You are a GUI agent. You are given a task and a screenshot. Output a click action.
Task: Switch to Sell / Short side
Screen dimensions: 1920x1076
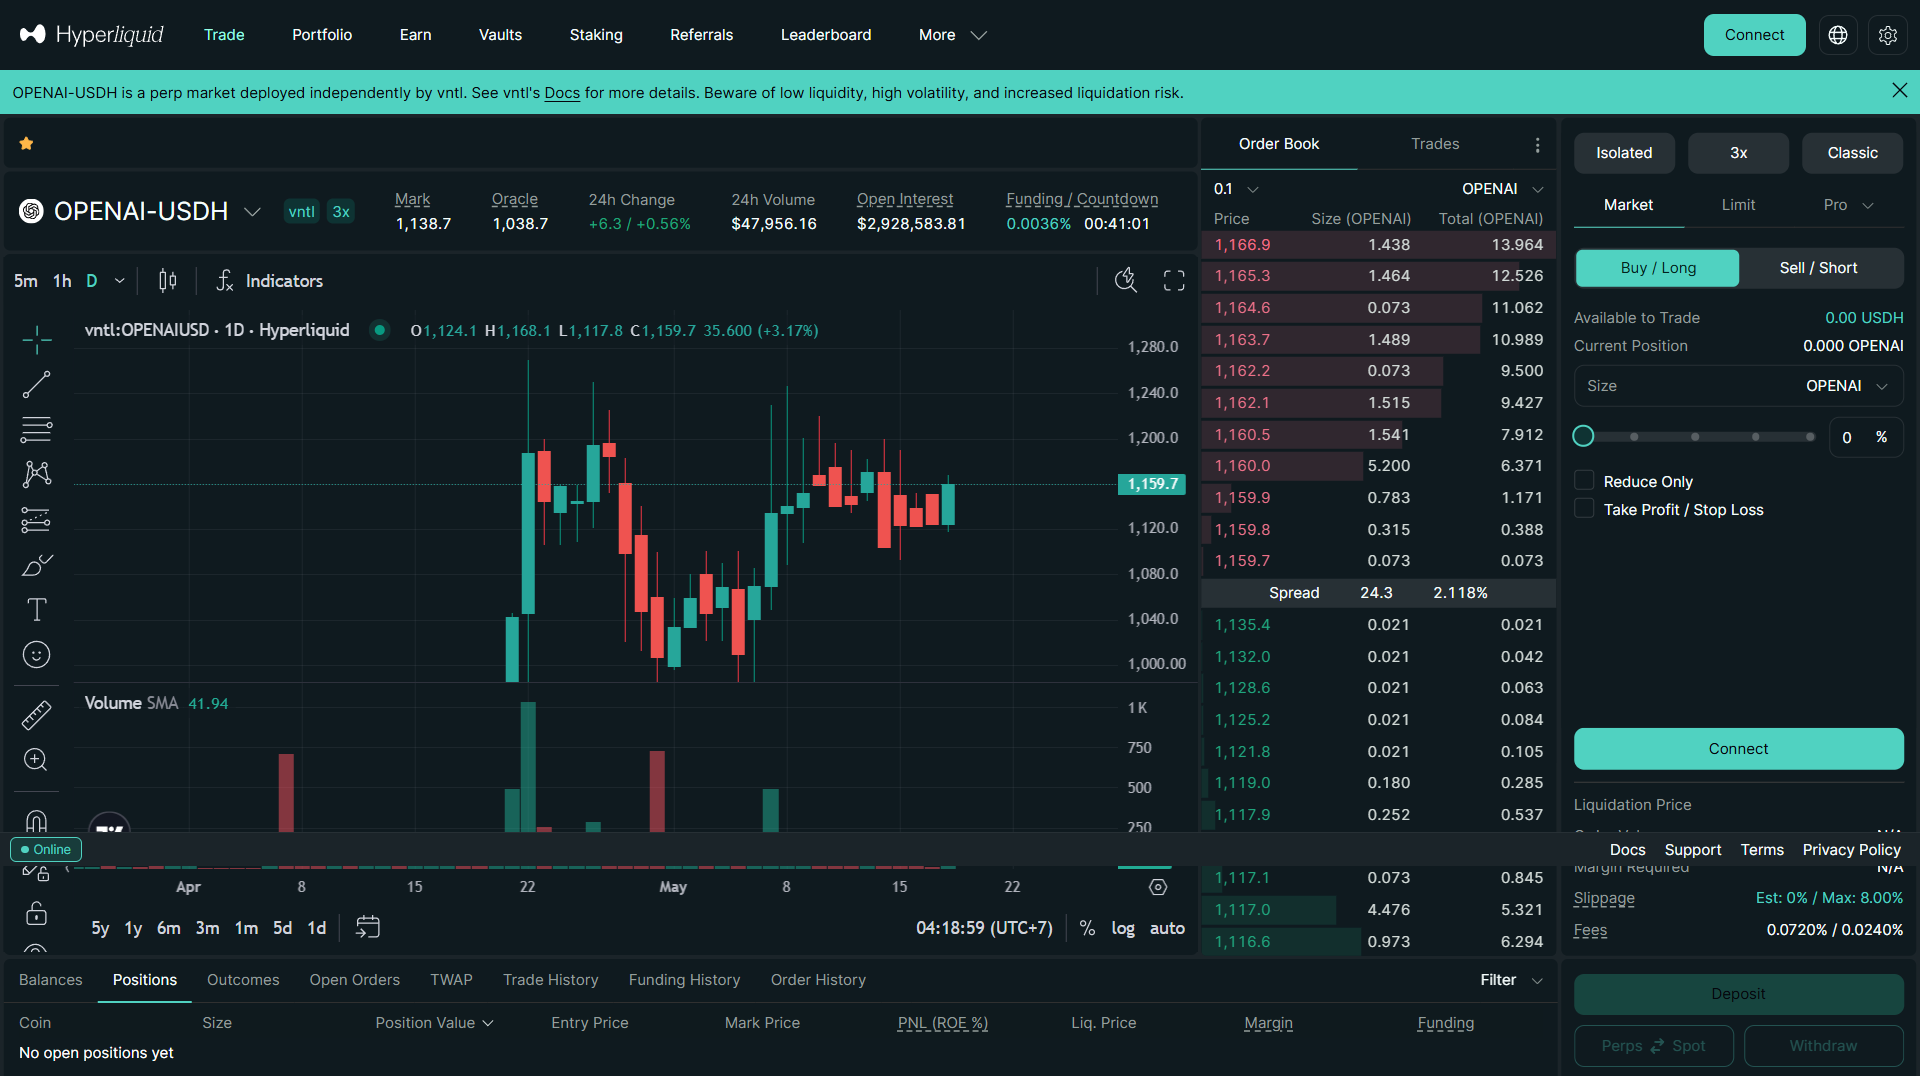(x=1819, y=268)
